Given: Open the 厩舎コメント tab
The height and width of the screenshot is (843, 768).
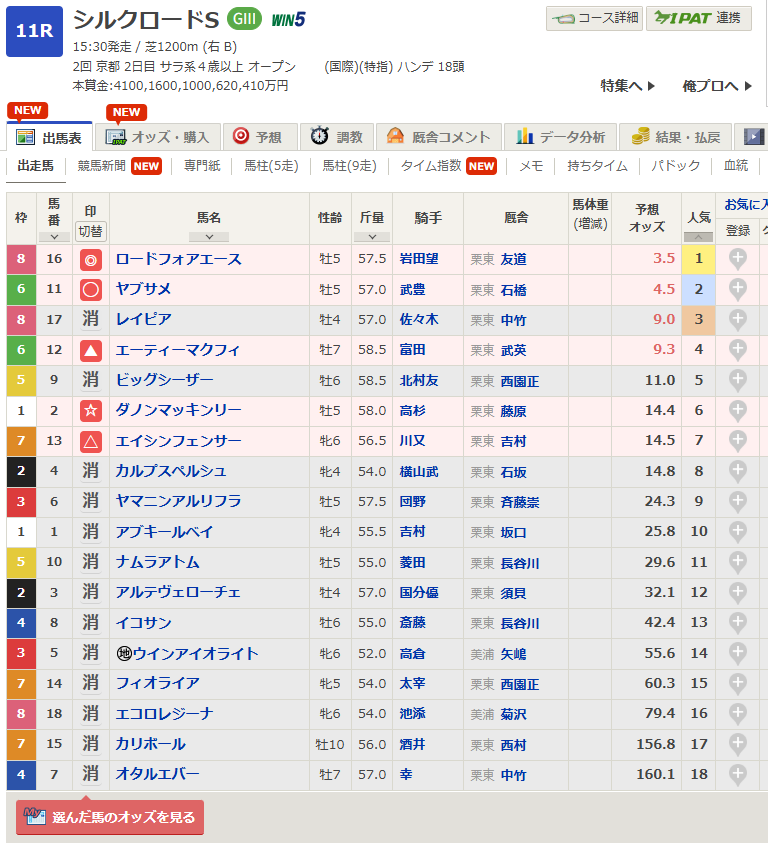Looking at the screenshot, I should click(439, 137).
